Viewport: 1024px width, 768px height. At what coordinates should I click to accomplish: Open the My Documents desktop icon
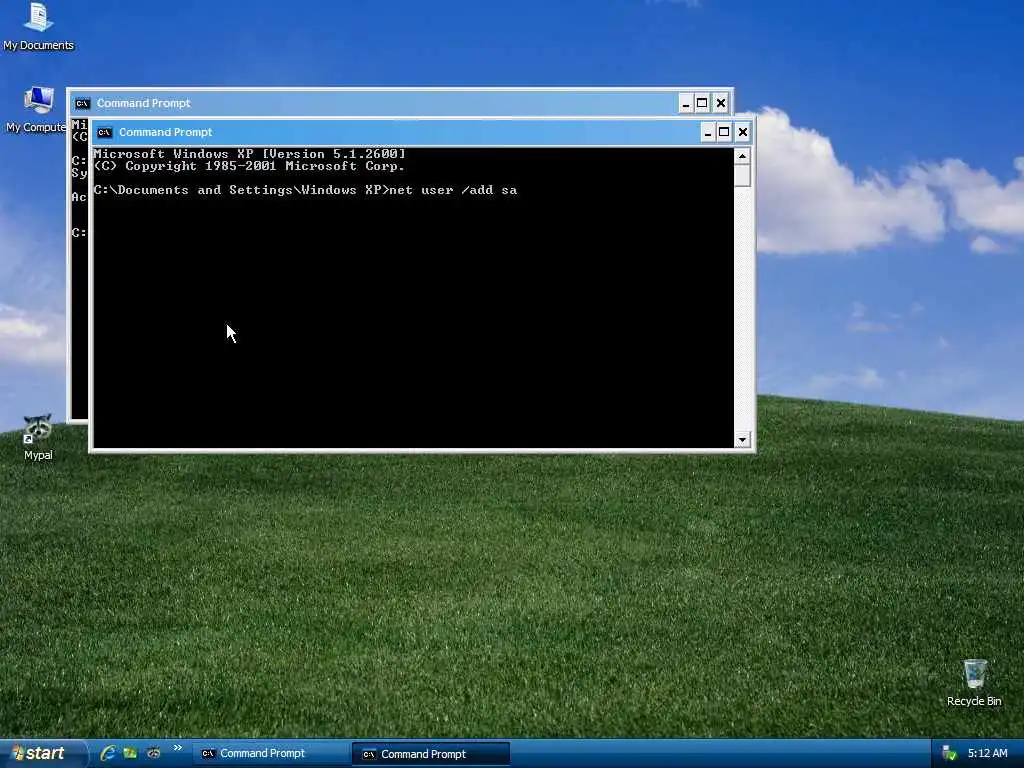[x=39, y=26]
